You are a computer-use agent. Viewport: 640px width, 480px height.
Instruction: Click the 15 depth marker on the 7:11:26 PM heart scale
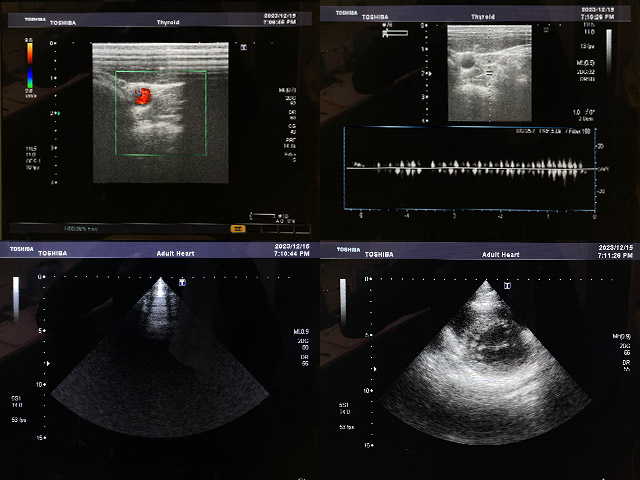click(x=369, y=445)
